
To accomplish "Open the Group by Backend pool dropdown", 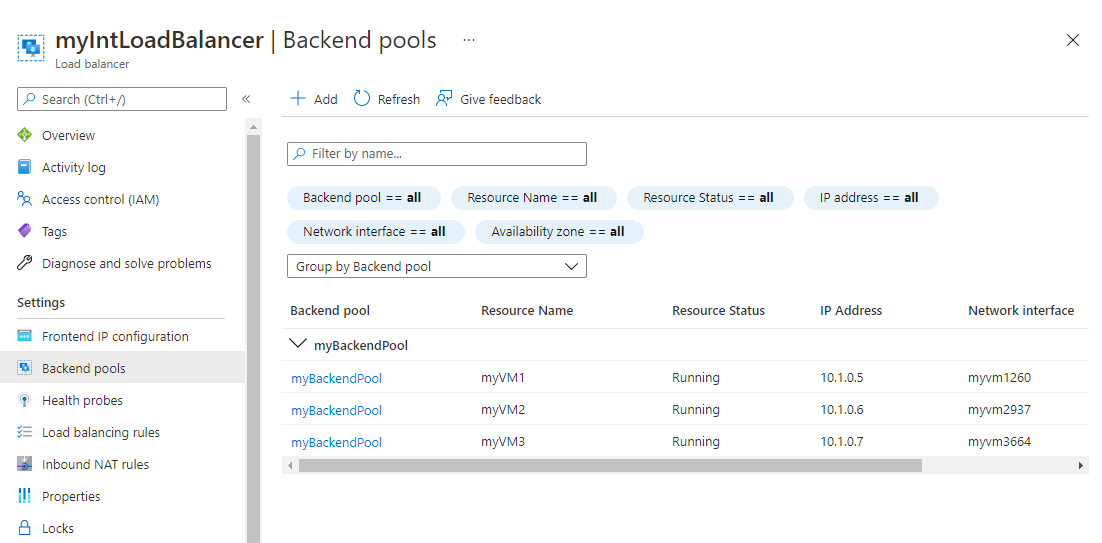I will tap(436, 266).
